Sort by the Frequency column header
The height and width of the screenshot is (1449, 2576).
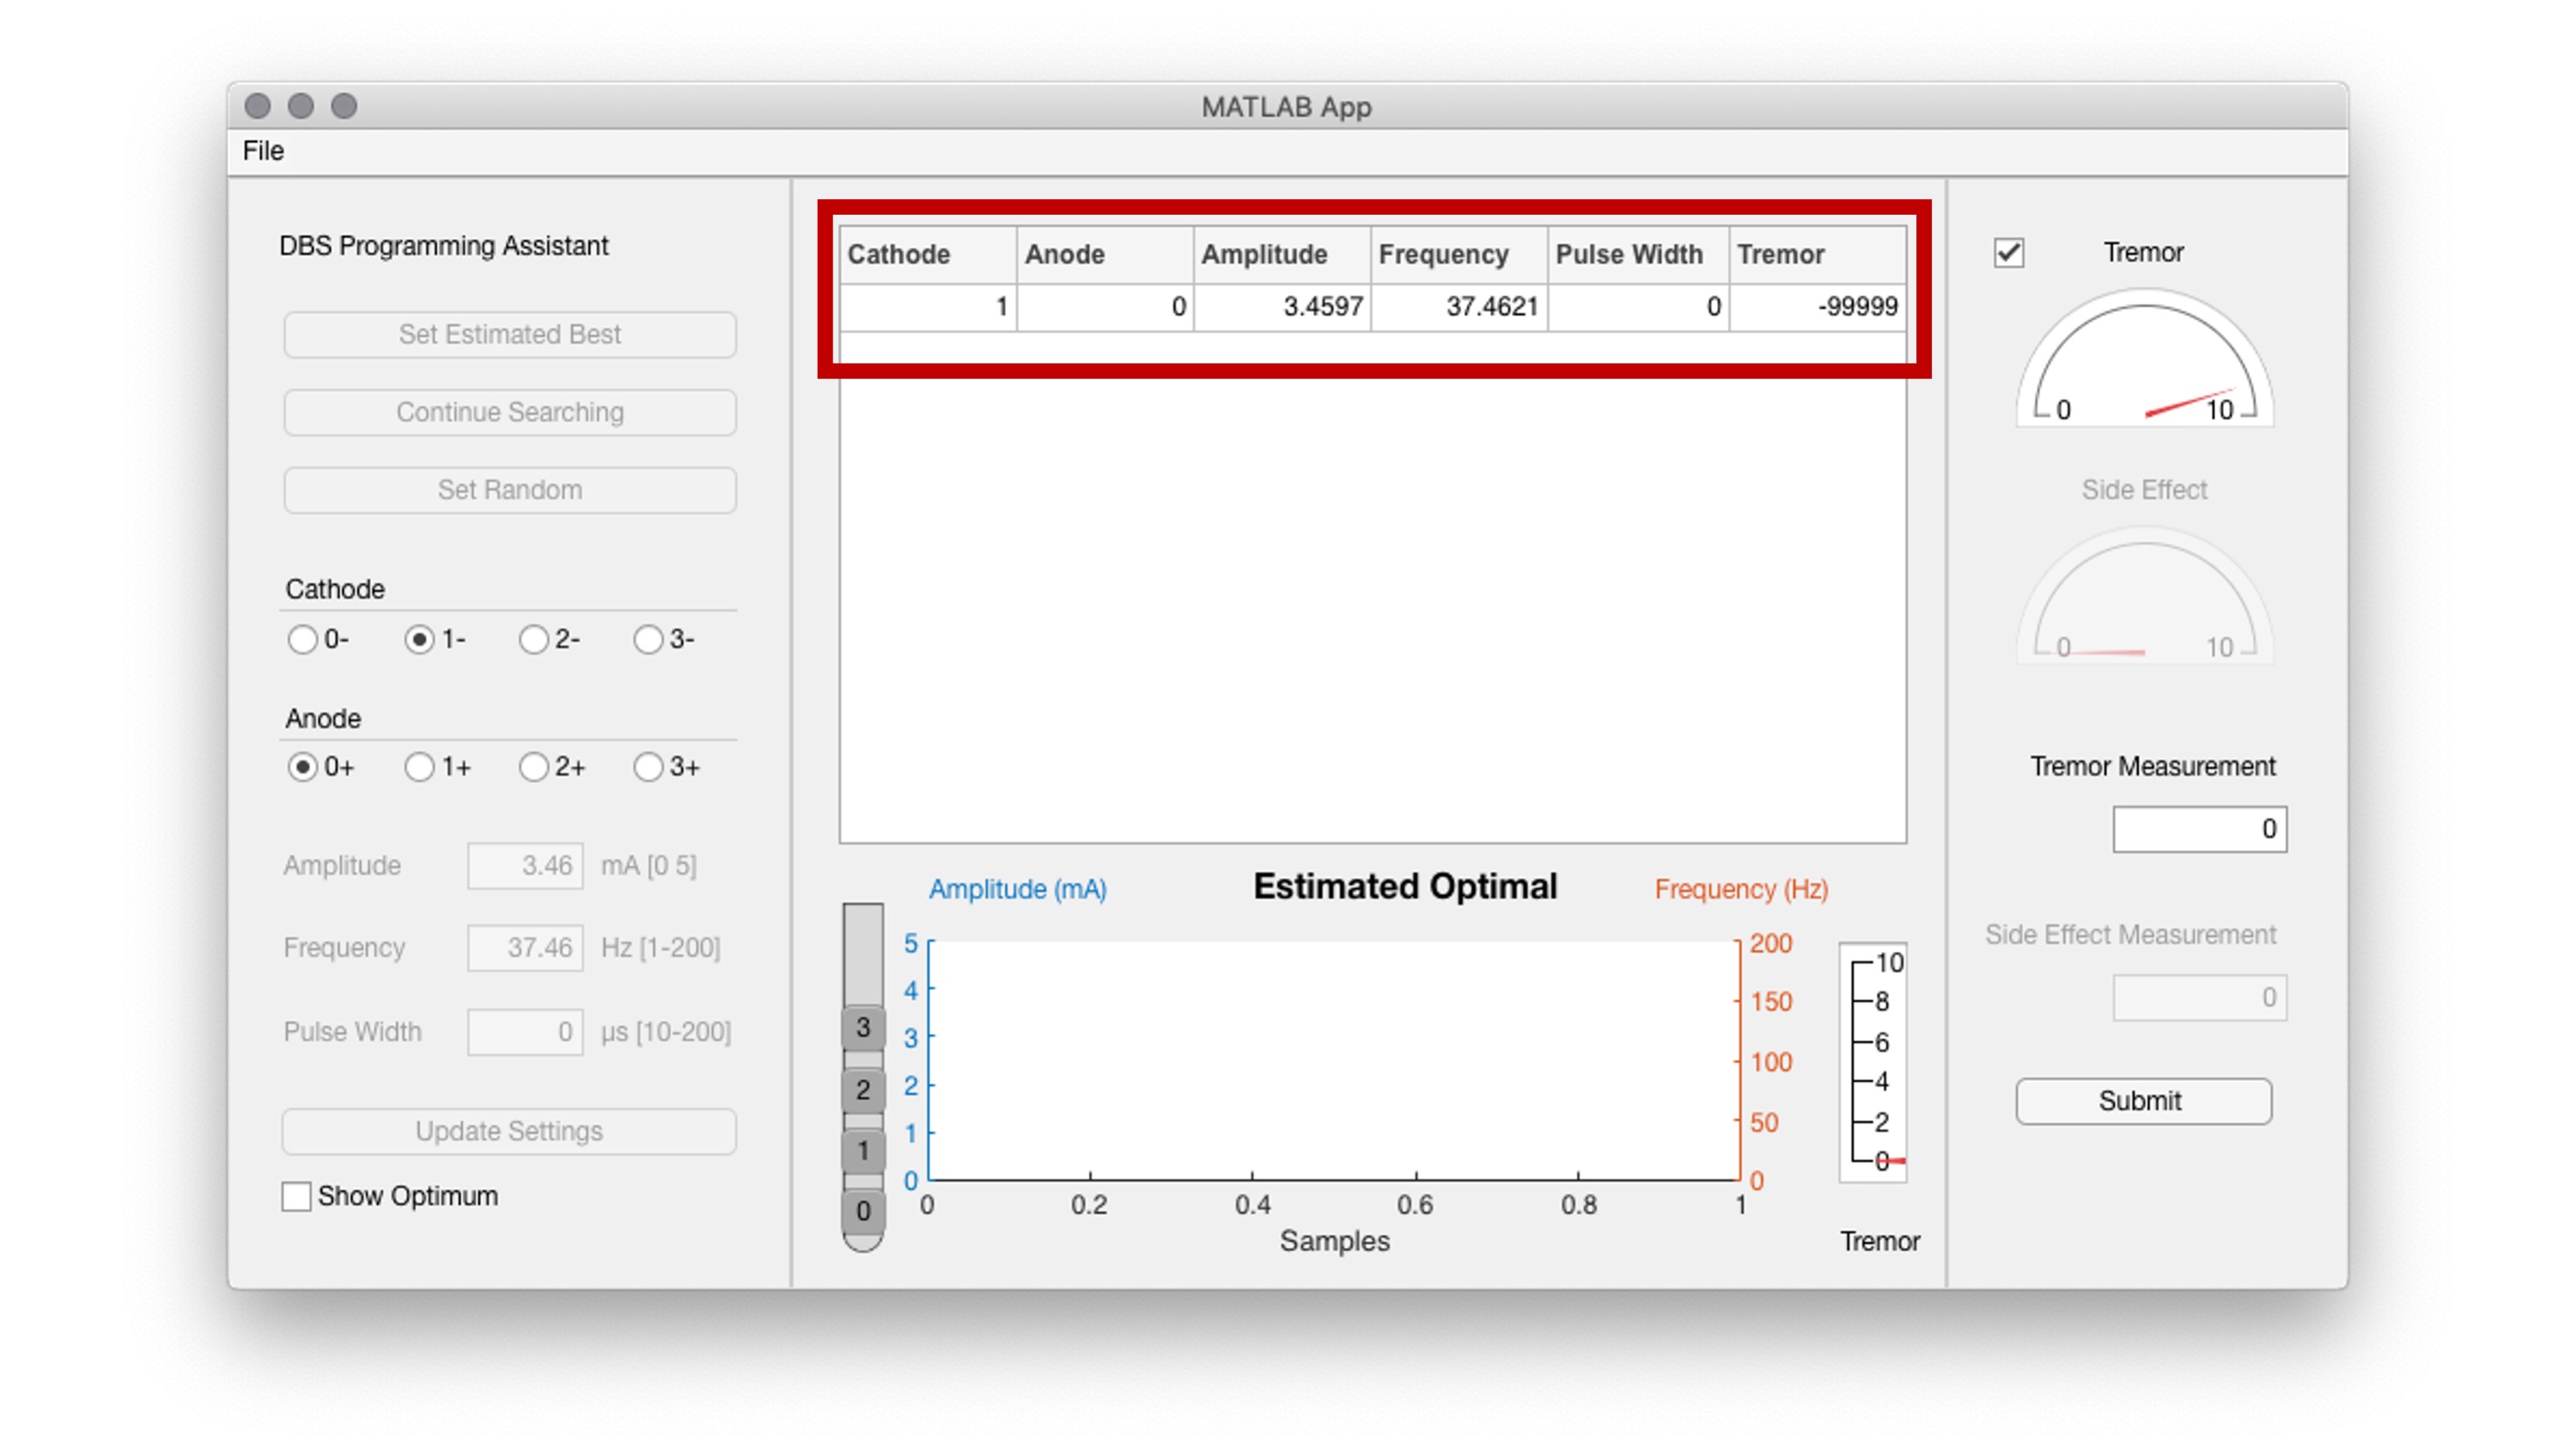[1444, 254]
